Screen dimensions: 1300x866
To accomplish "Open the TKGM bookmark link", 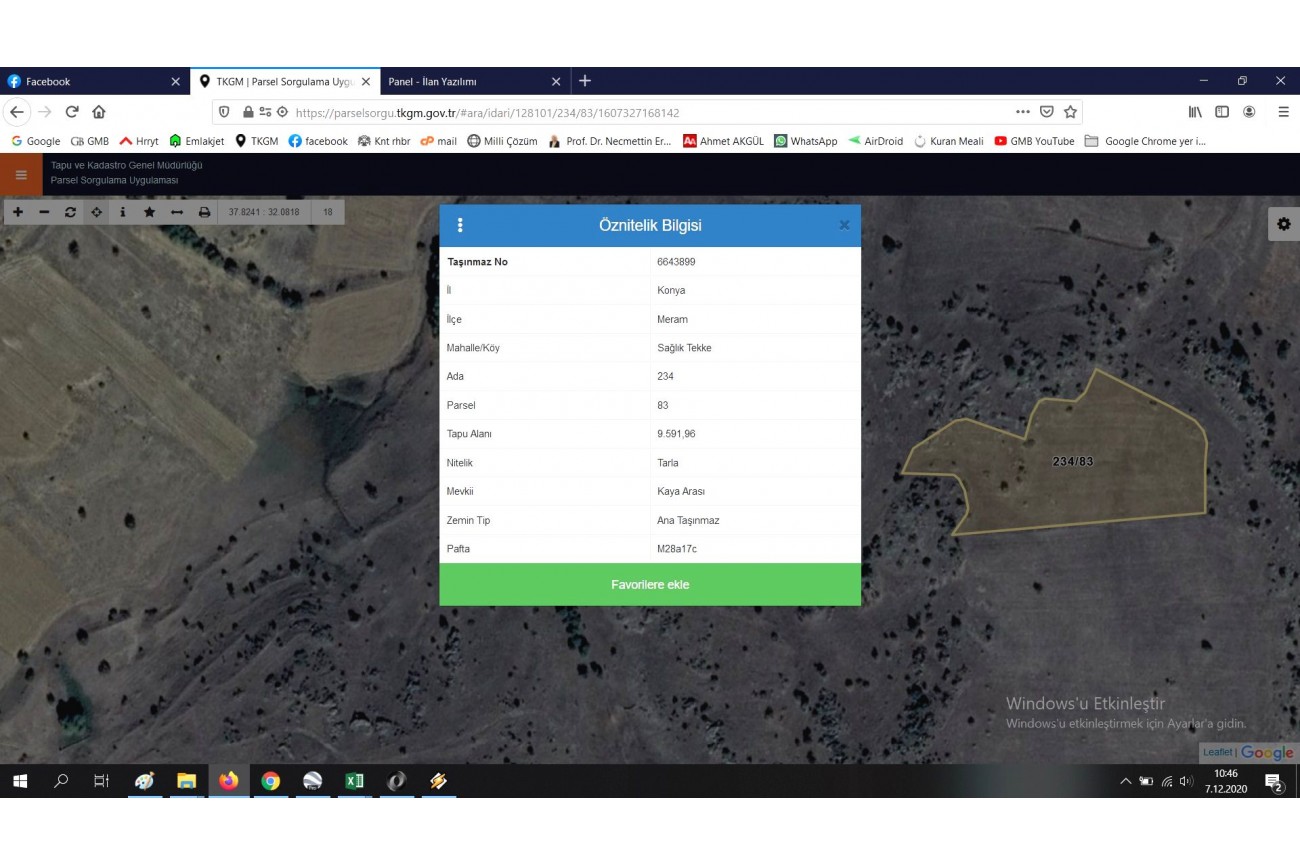I will click(256, 141).
